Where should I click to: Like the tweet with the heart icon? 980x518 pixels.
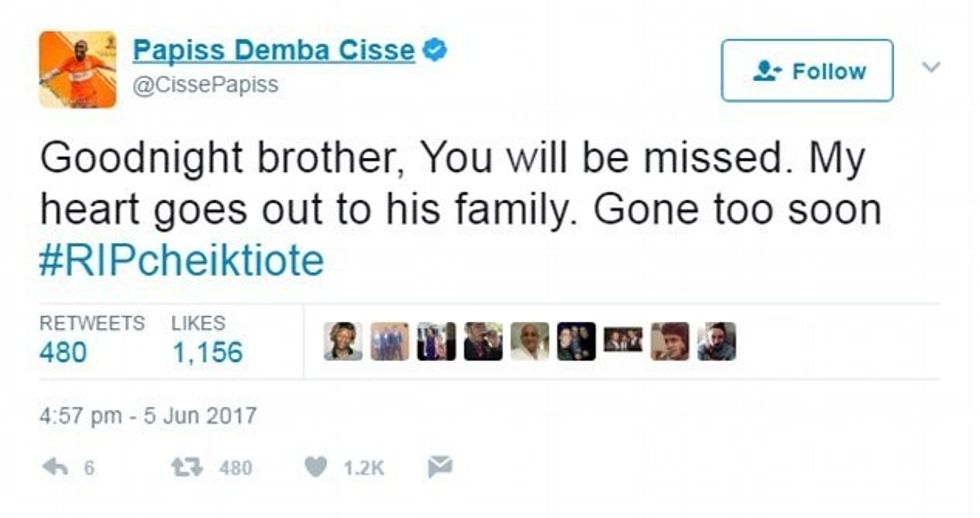(316, 468)
